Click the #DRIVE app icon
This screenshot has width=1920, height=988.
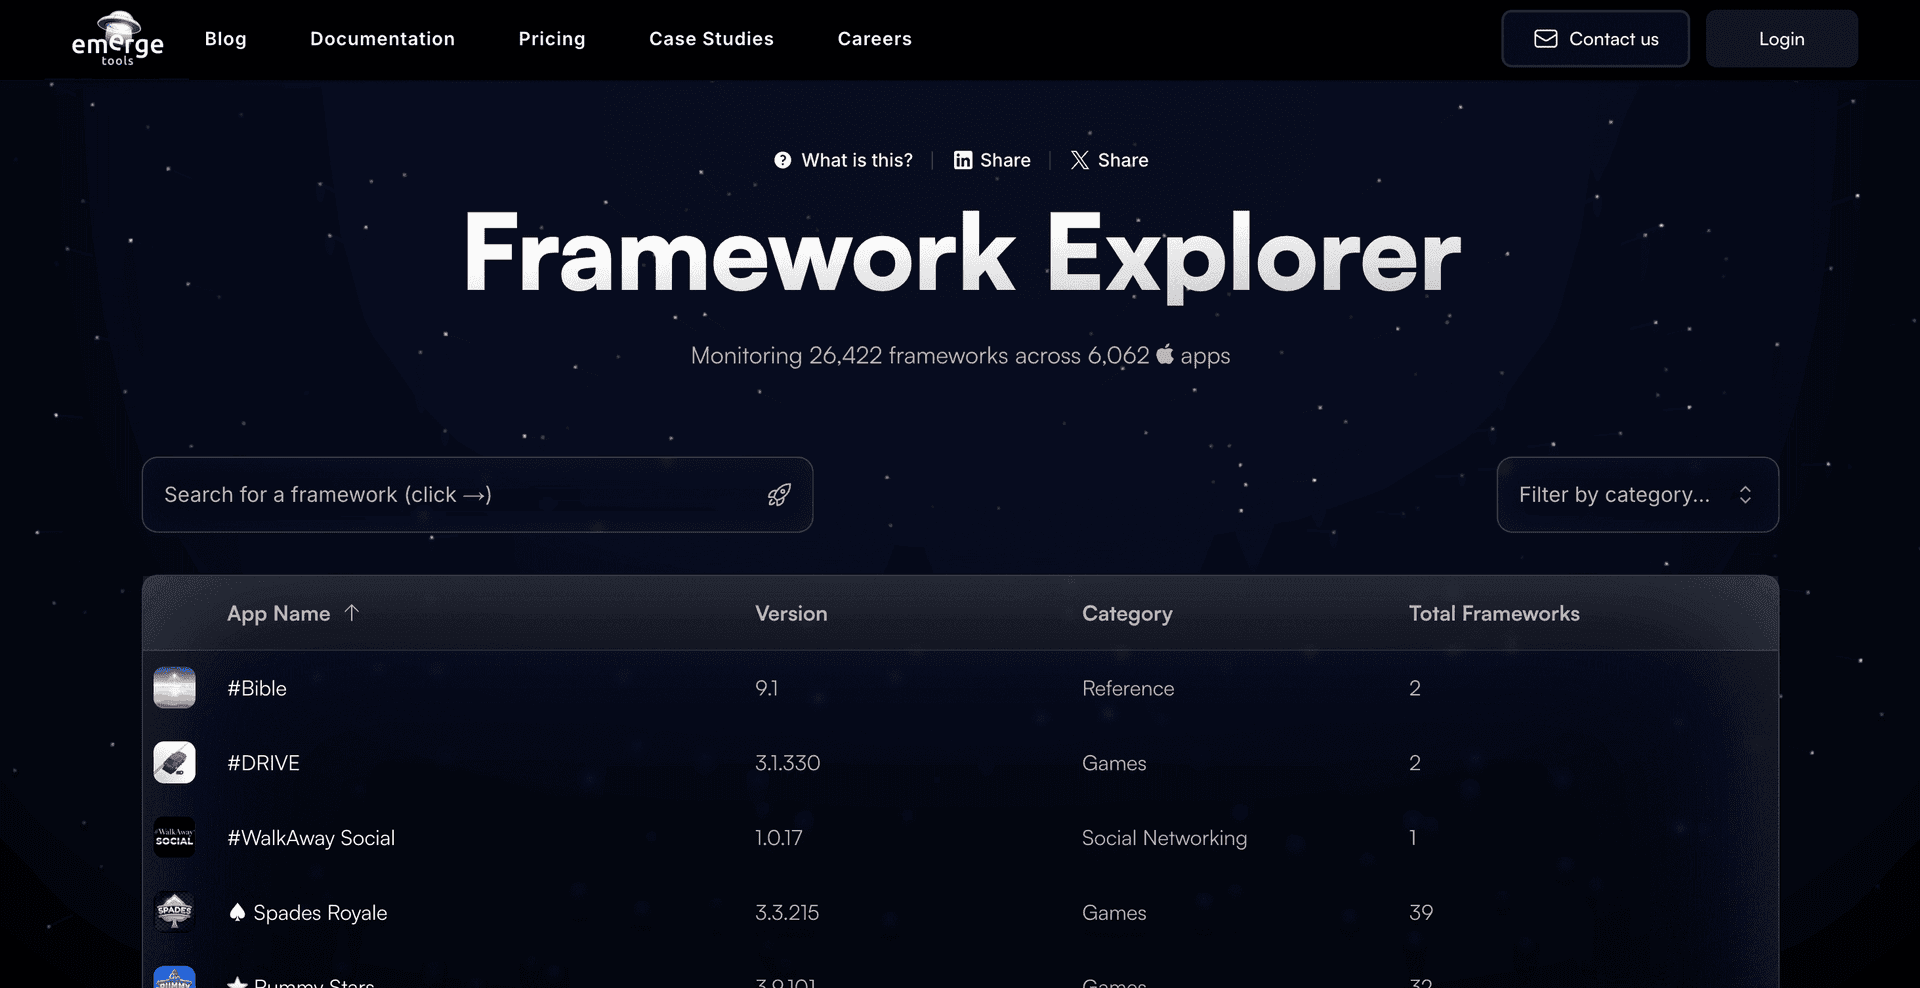(x=174, y=762)
